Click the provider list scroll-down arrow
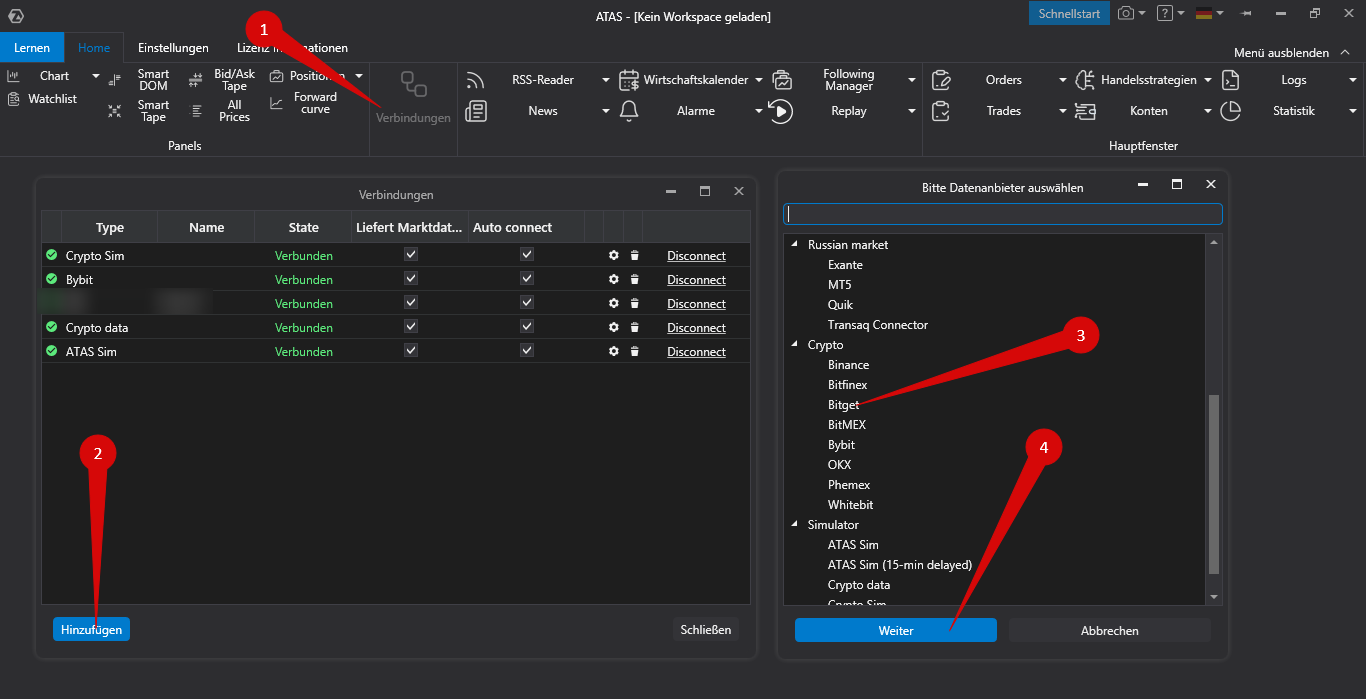 click(x=1215, y=597)
